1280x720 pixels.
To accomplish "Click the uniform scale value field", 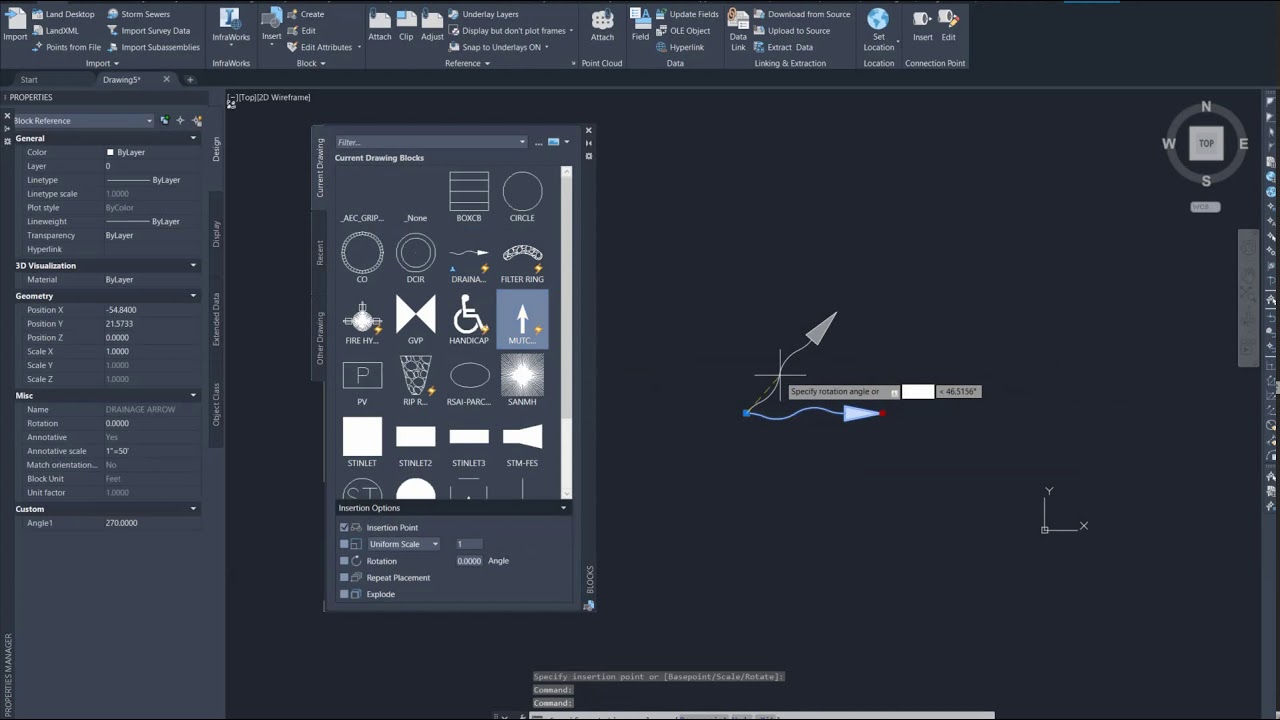I will pyautogui.click(x=469, y=544).
